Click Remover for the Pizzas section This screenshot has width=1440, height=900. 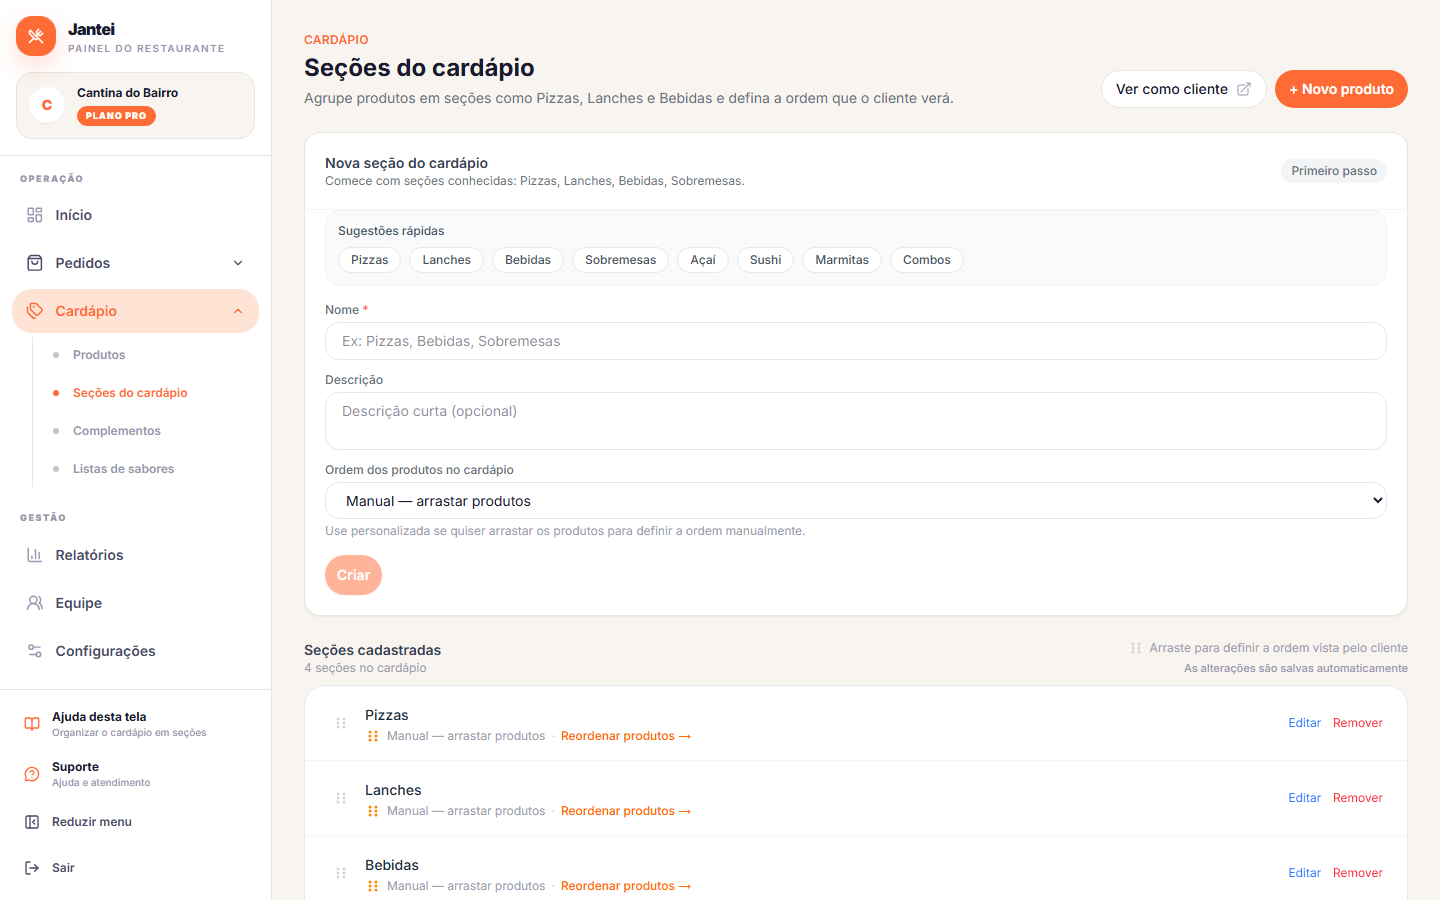tap(1358, 723)
